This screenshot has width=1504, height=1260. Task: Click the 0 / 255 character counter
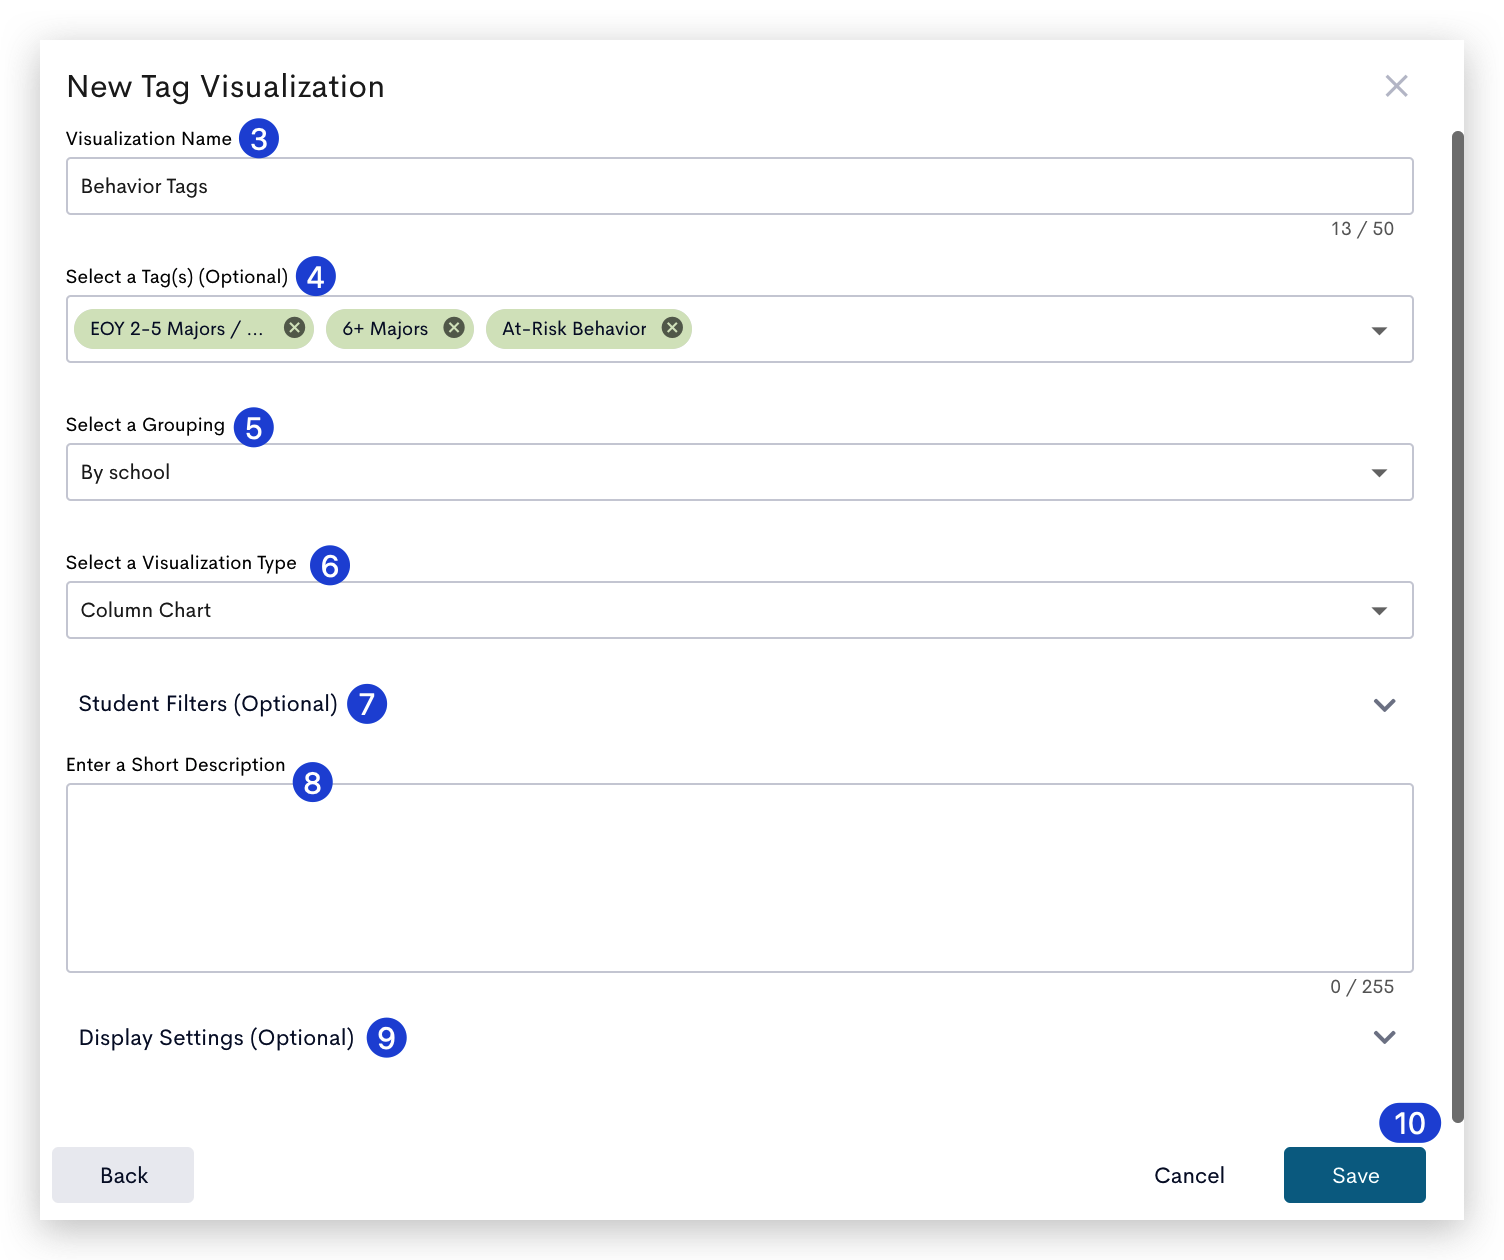coord(1362,987)
